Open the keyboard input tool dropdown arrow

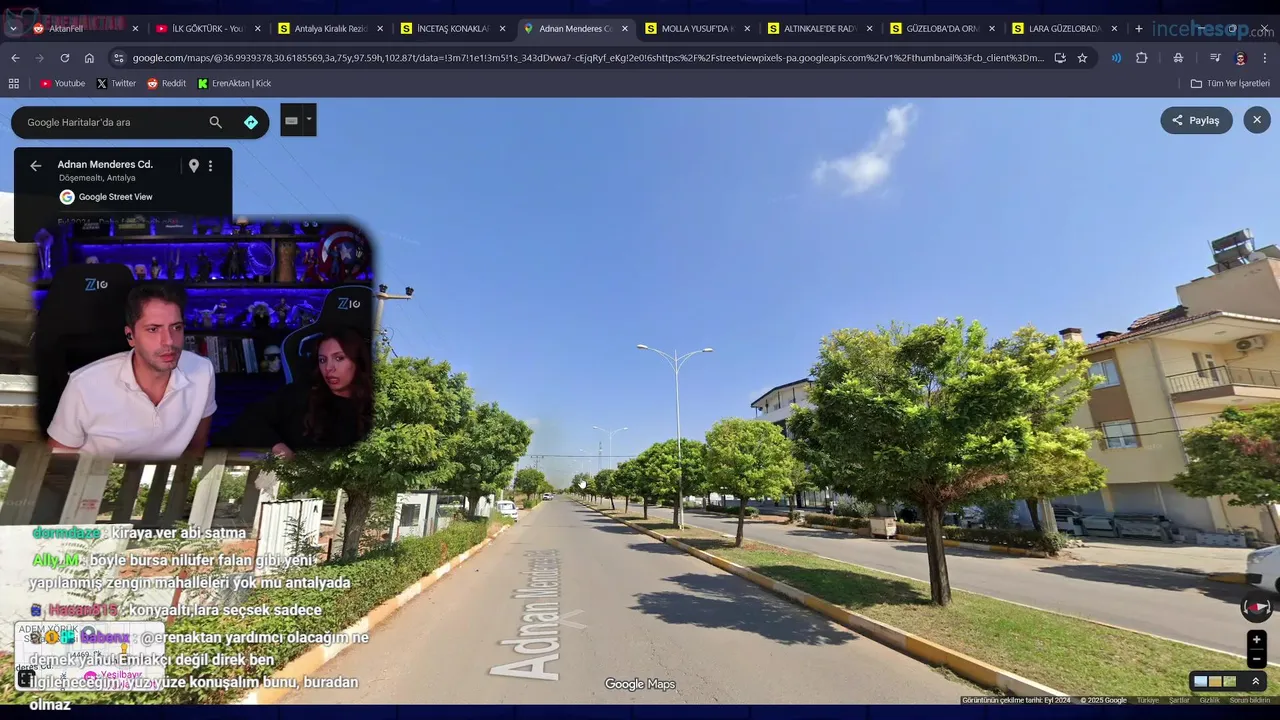point(309,119)
